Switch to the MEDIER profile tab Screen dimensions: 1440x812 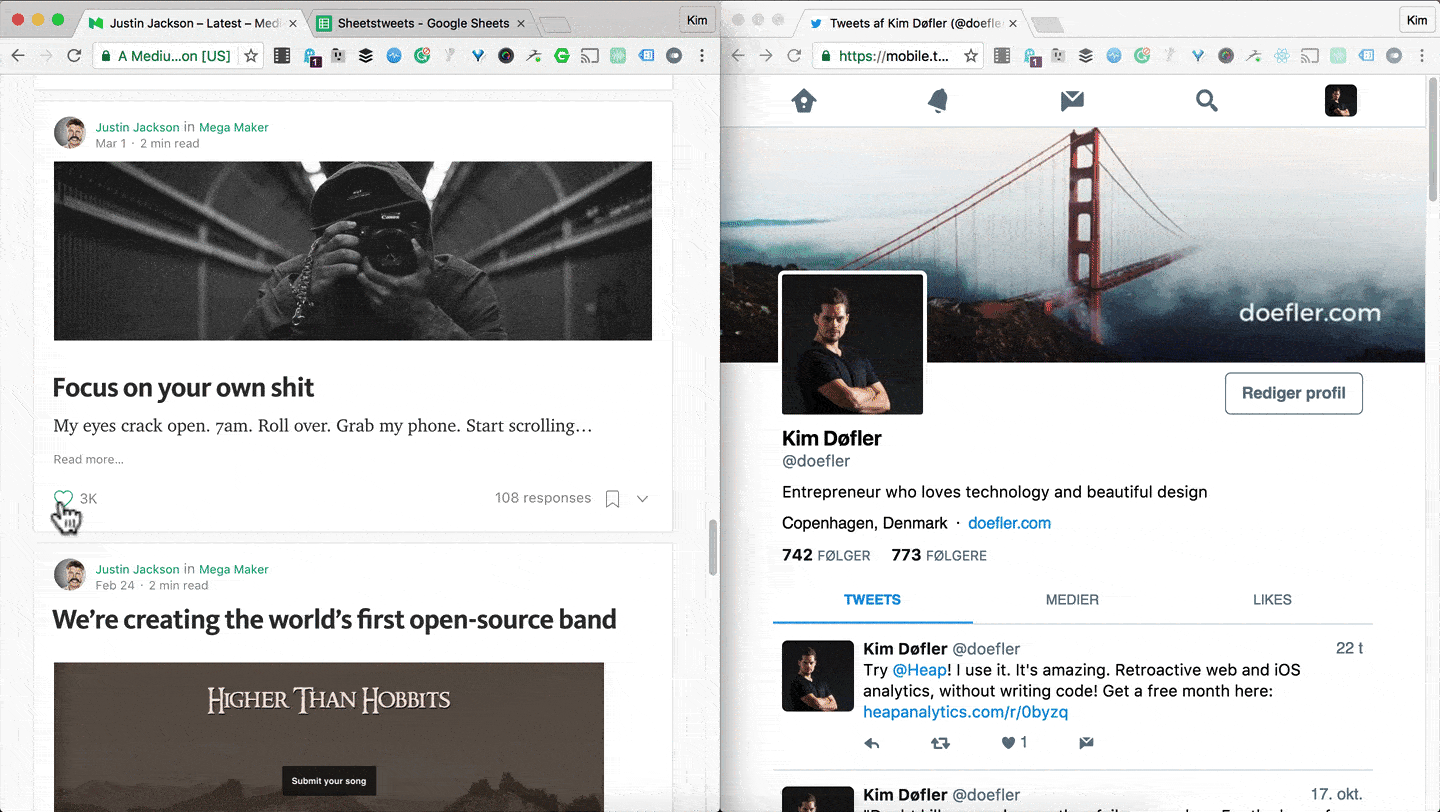(x=1072, y=600)
